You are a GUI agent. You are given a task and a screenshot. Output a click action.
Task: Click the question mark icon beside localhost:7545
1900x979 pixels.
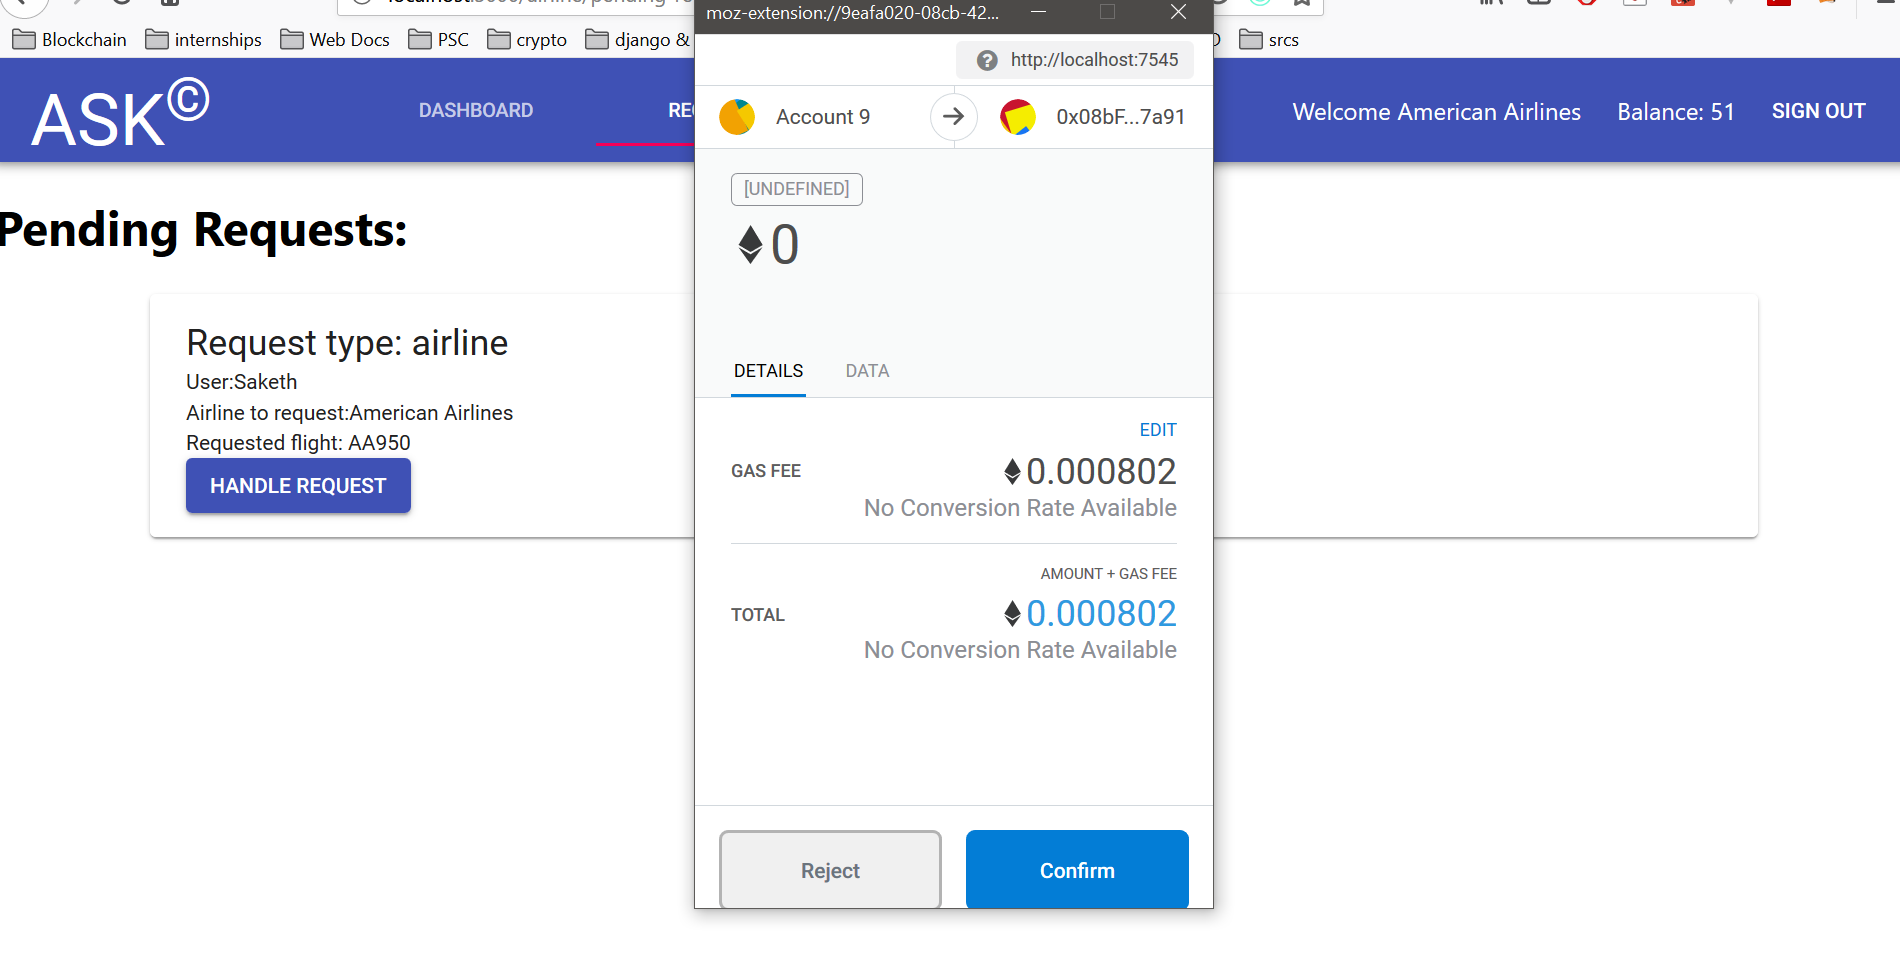tap(987, 60)
